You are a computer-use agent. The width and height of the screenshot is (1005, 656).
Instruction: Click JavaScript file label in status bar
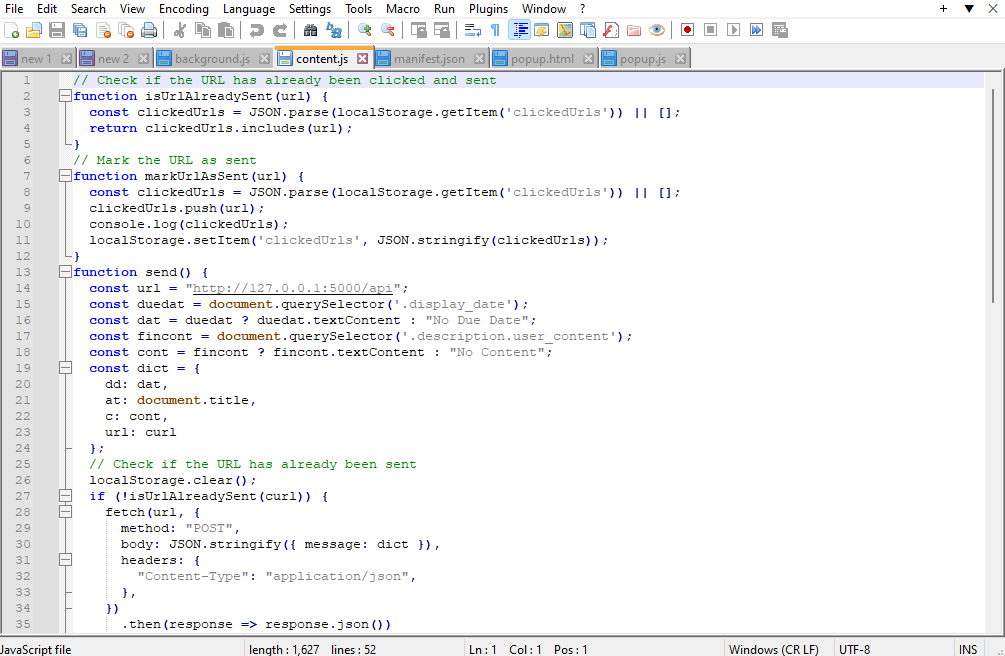click(36, 650)
